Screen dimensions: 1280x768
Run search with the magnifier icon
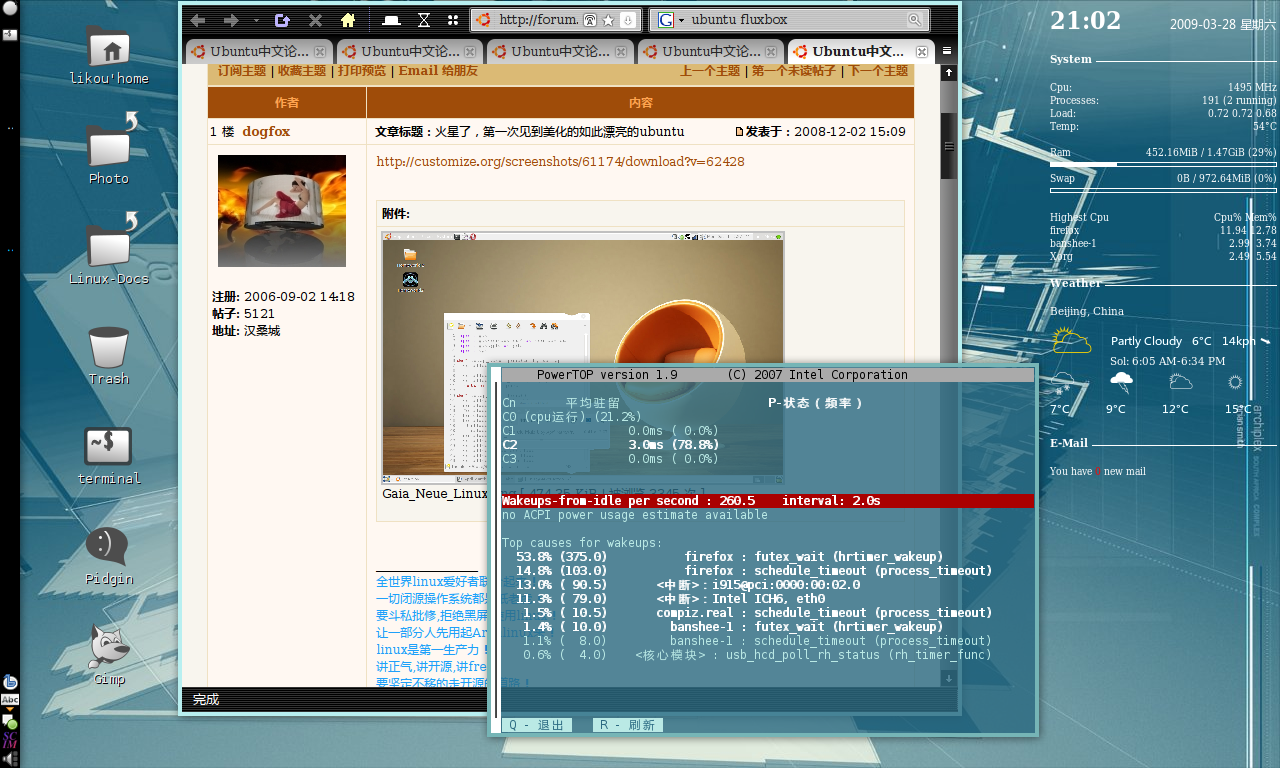[x=915, y=20]
